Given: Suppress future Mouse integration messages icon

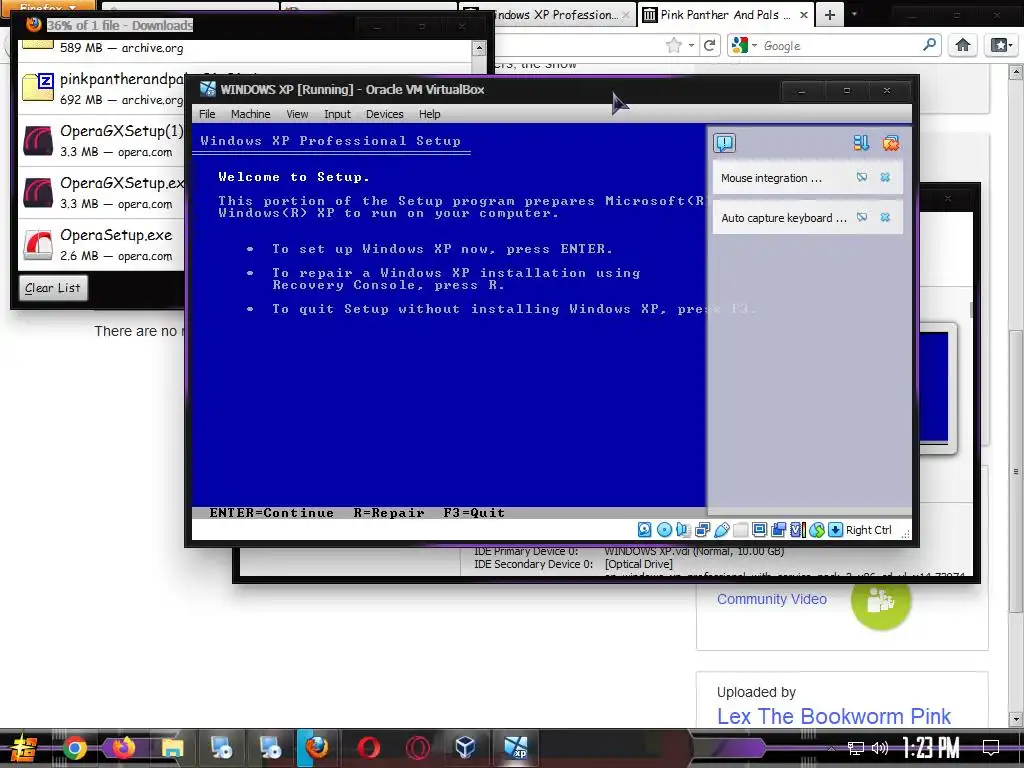Looking at the screenshot, I should (862, 178).
